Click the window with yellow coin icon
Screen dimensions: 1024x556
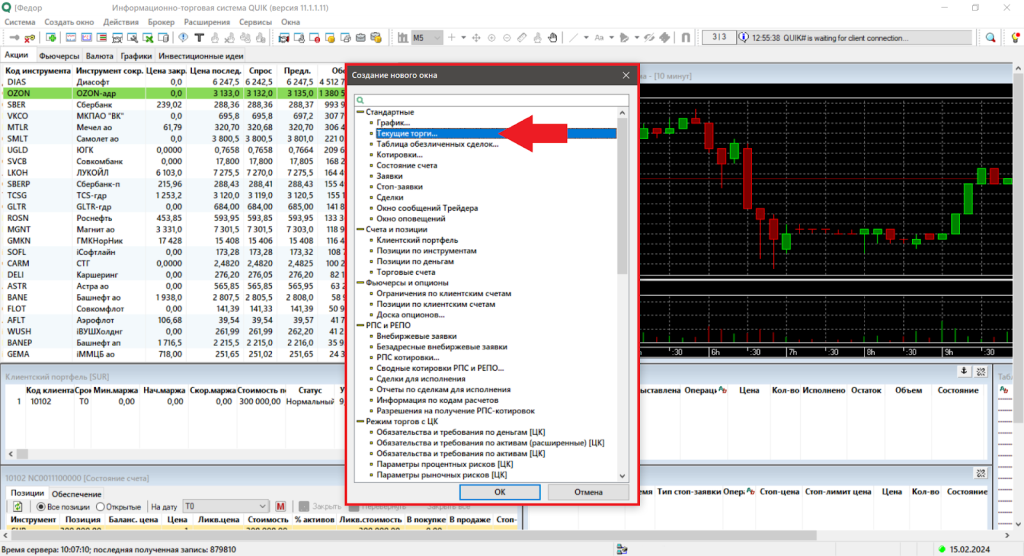(x=330, y=38)
